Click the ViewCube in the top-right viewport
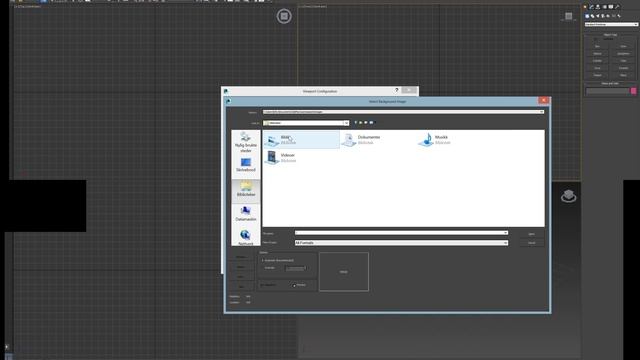 [x=569, y=16]
